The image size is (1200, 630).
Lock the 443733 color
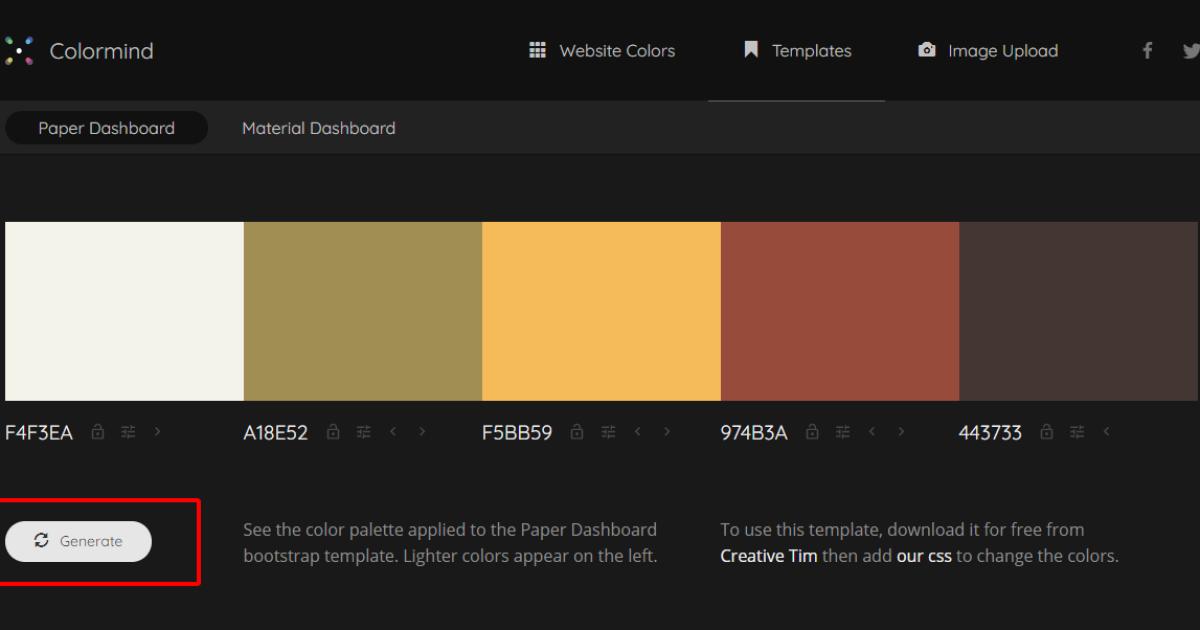(1046, 431)
